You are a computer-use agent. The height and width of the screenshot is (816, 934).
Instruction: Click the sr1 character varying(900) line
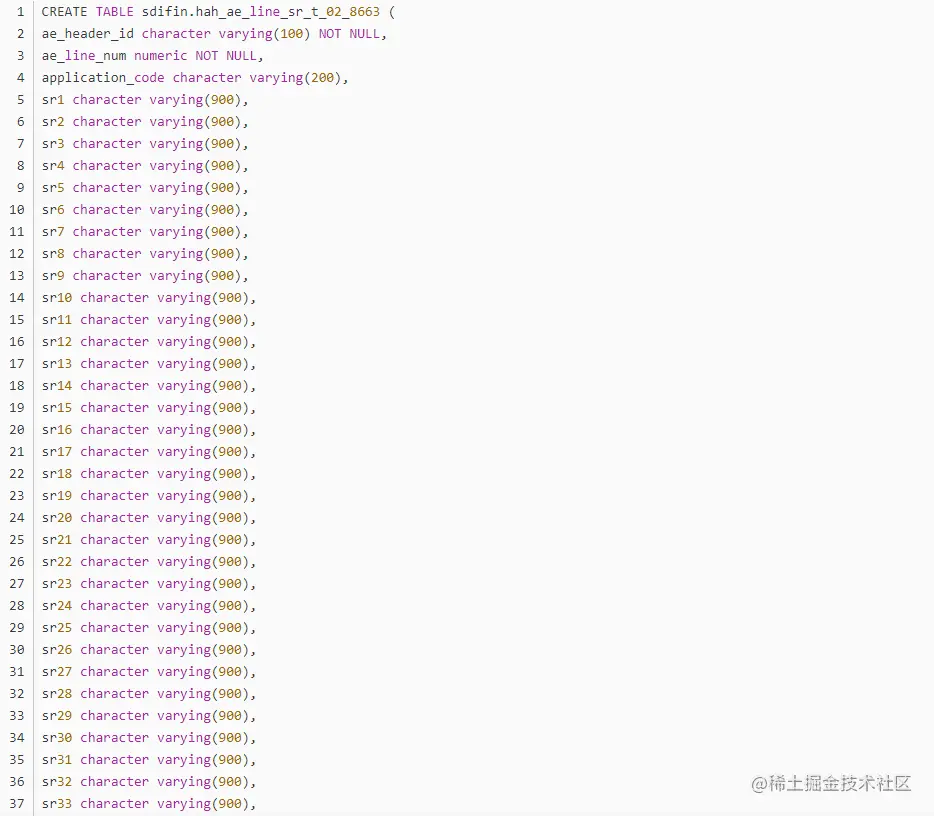point(145,100)
